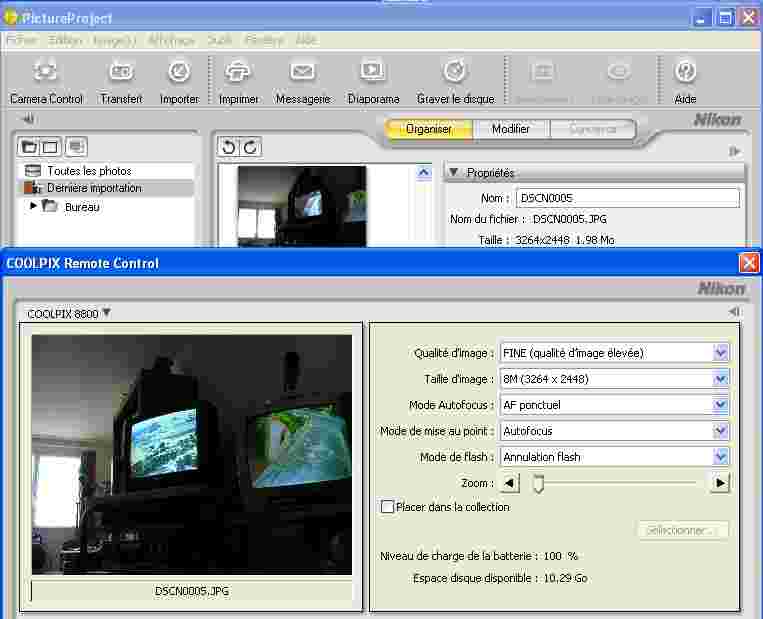Open the Edition menu
This screenshot has width=763, height=619.
coord(65,40)
